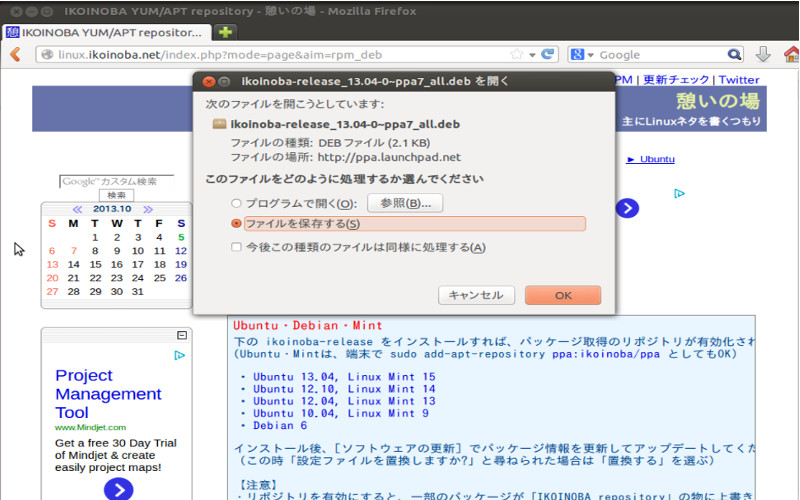This screenshot has width=800, height=500.
Task: Open the Debian 6 link
Action: pyautogui.click(x=280, y=426)
